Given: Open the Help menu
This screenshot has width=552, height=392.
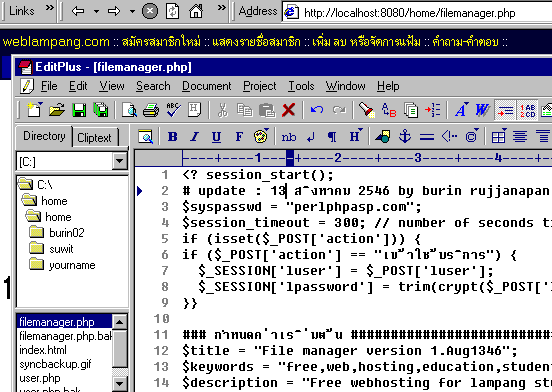Looking at the screenshot, I should [388, 86].
